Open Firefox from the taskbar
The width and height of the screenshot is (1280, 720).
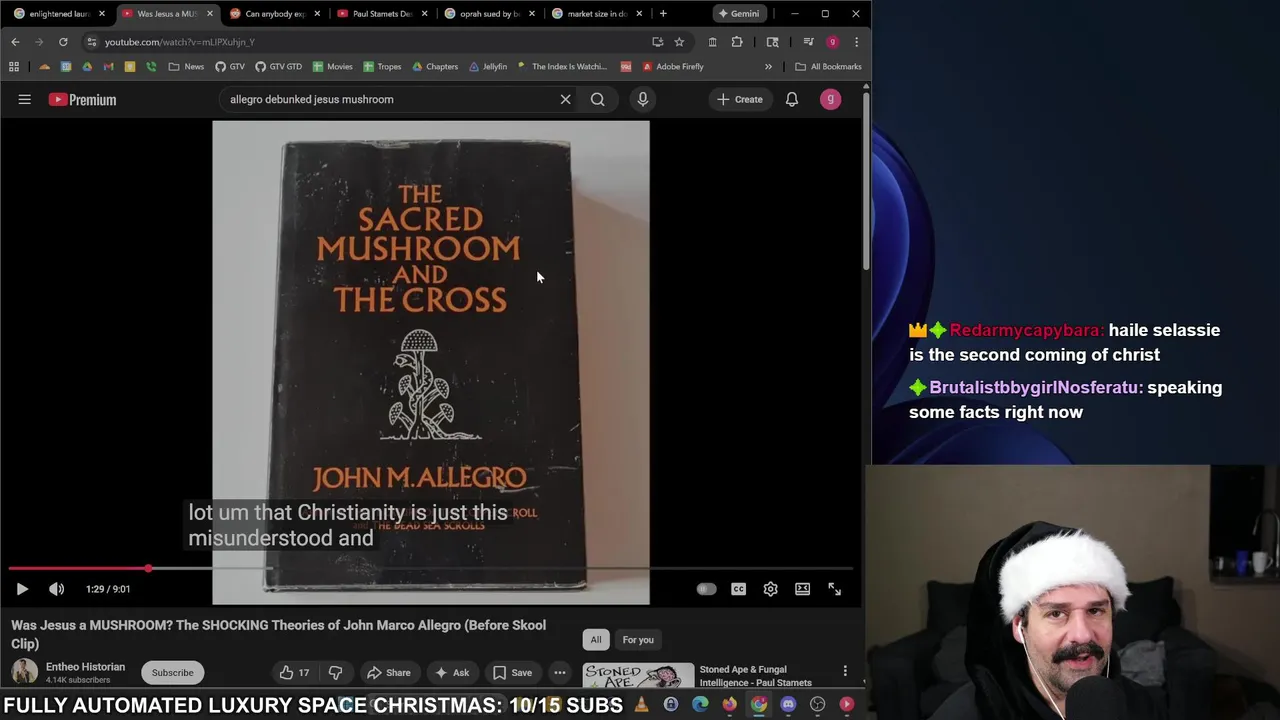[x=729, y=705]
